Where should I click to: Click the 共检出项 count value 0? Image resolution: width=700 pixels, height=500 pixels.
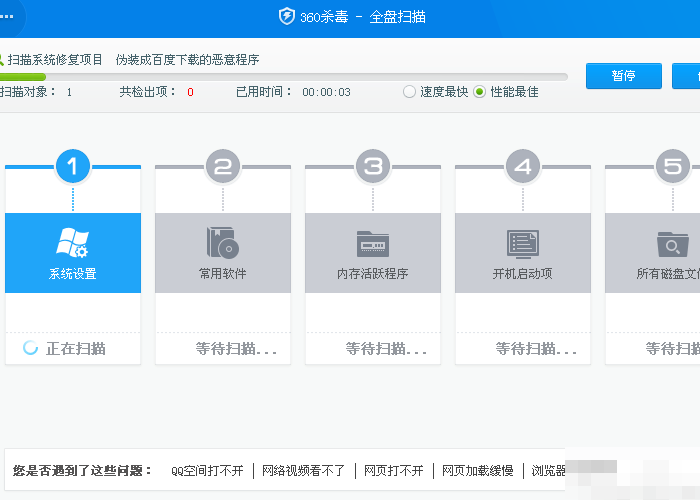click(x=190, y=92)
